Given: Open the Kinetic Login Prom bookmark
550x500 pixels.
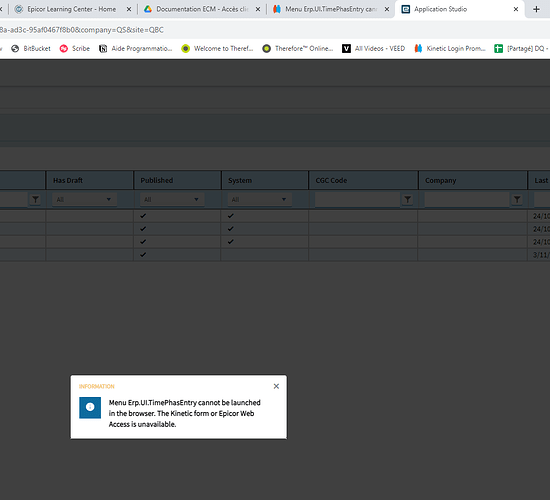Looking at the screenshot, I should (450, 48).
